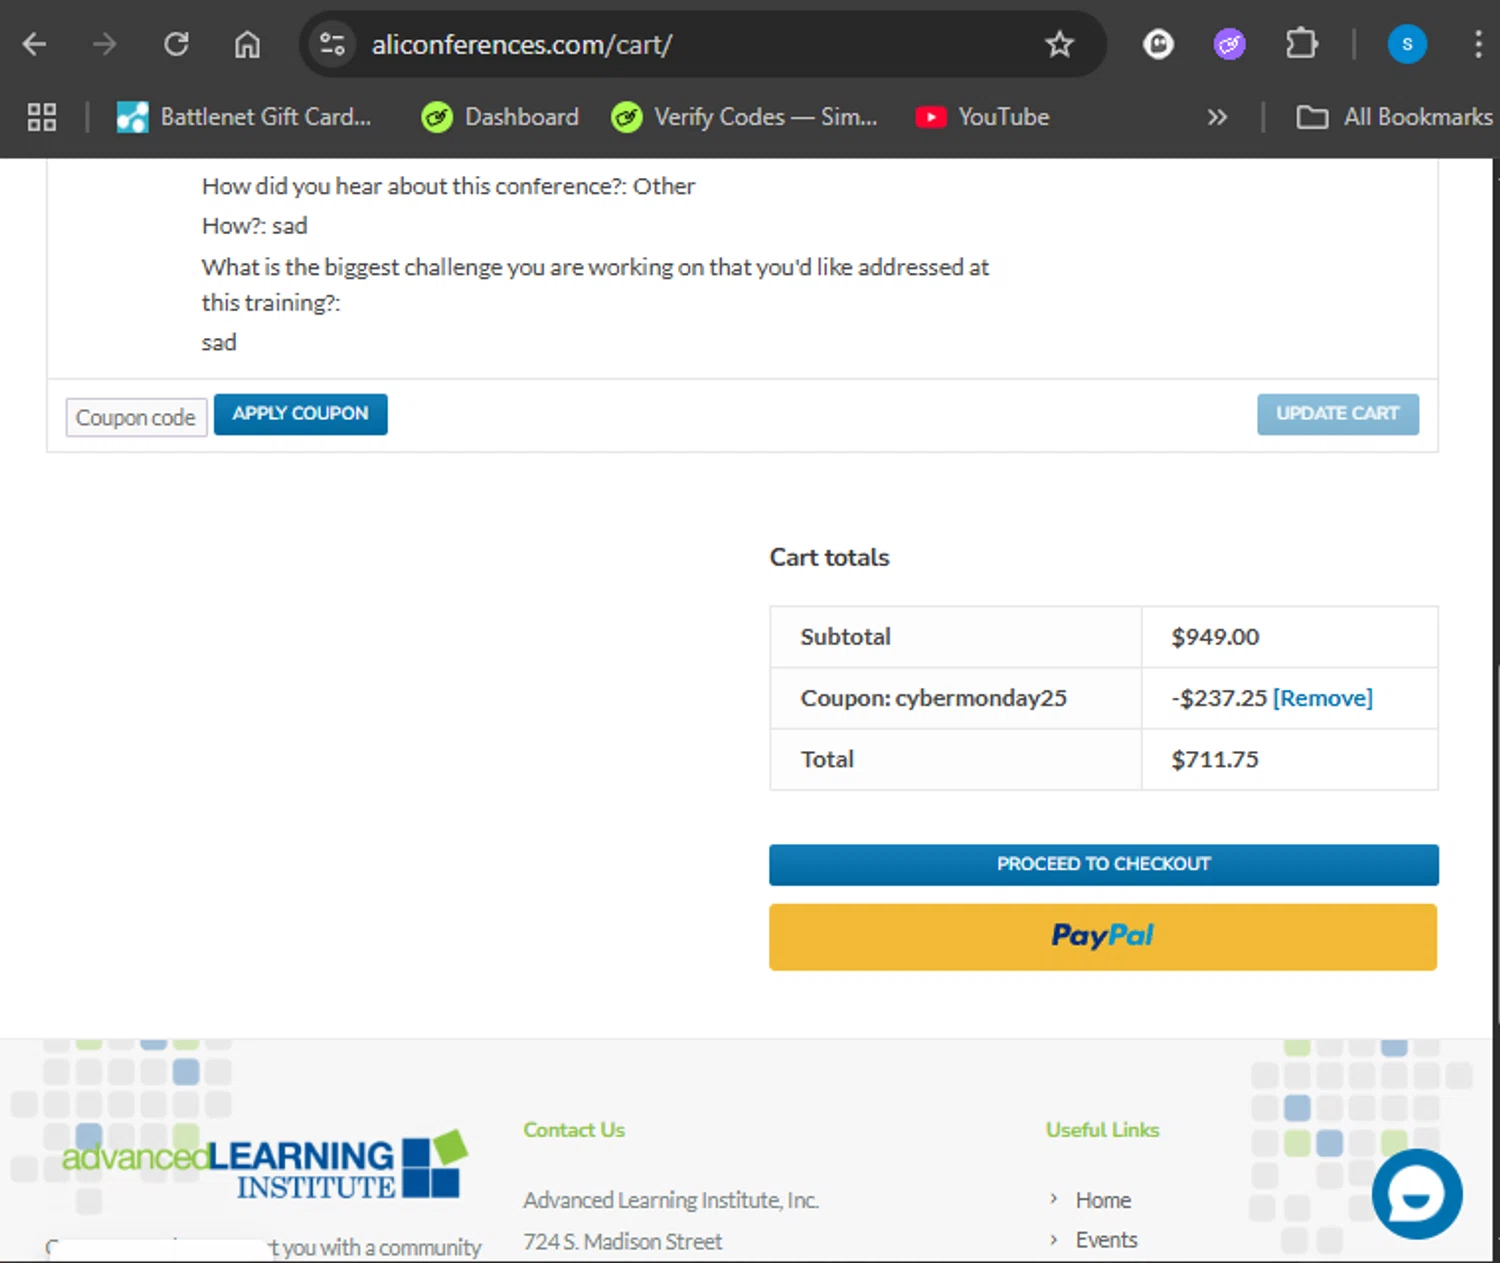Open the browser home page
This screenshot has height=1263, width=1500.
pos(247,44)
